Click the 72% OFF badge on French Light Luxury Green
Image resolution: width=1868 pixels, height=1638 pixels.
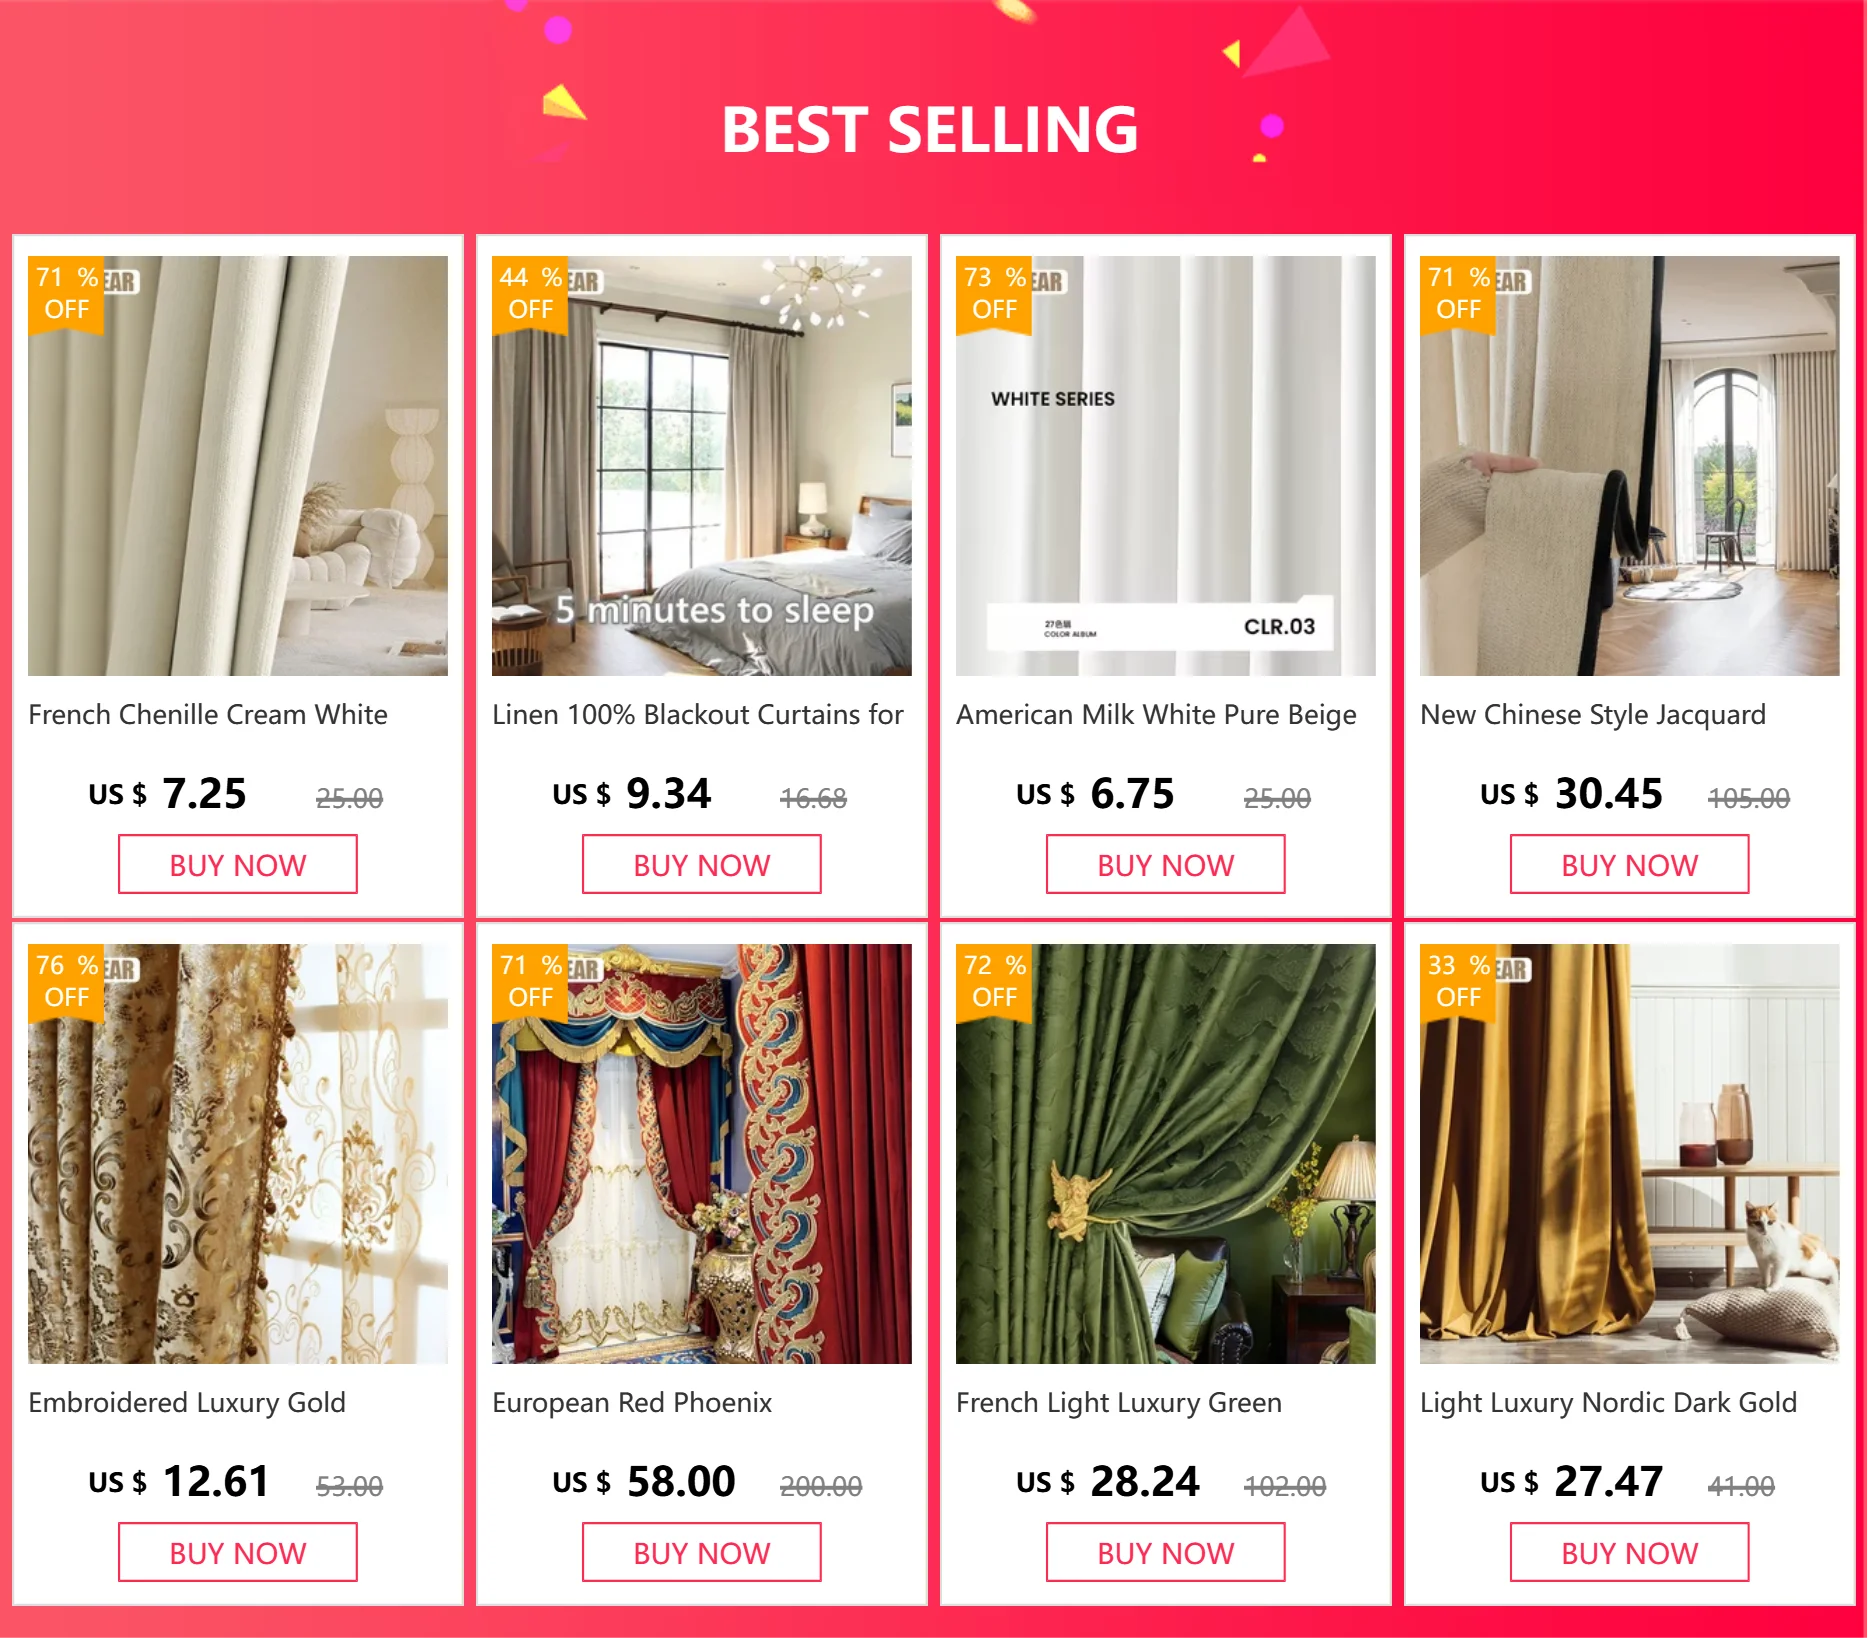click(994, 982)
